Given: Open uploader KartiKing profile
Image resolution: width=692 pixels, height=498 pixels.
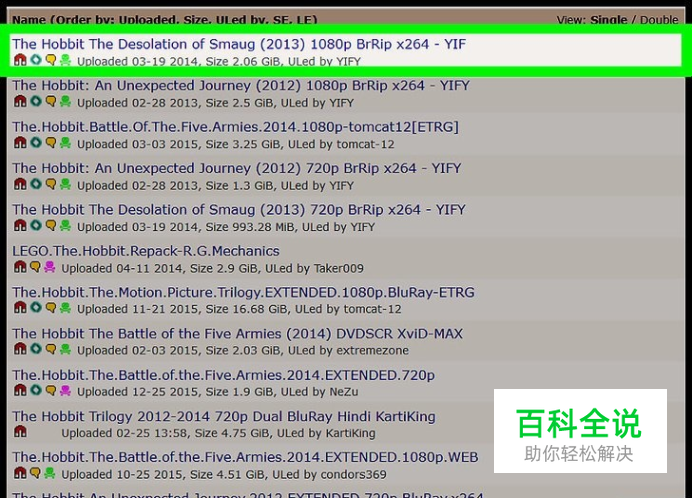Looking at the screenshot, I should click(350, 433).
